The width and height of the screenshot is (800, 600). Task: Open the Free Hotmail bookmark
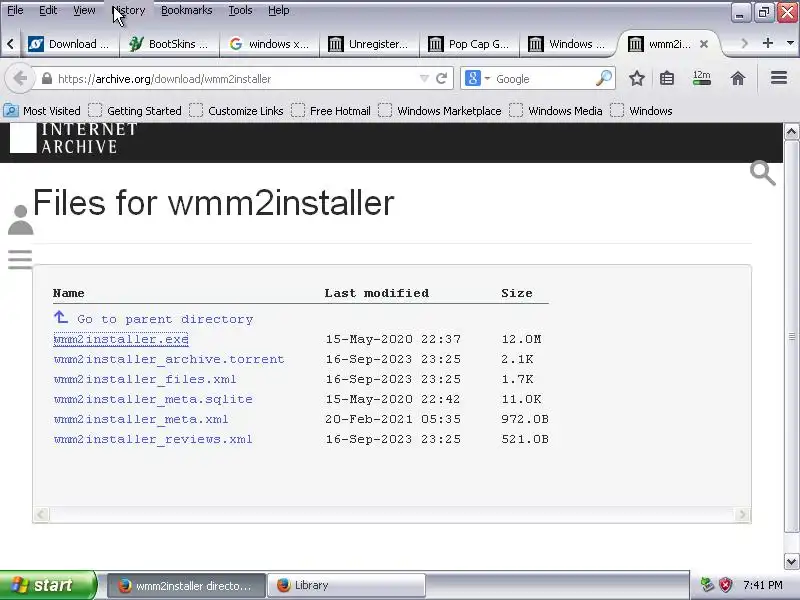point(331,111)
